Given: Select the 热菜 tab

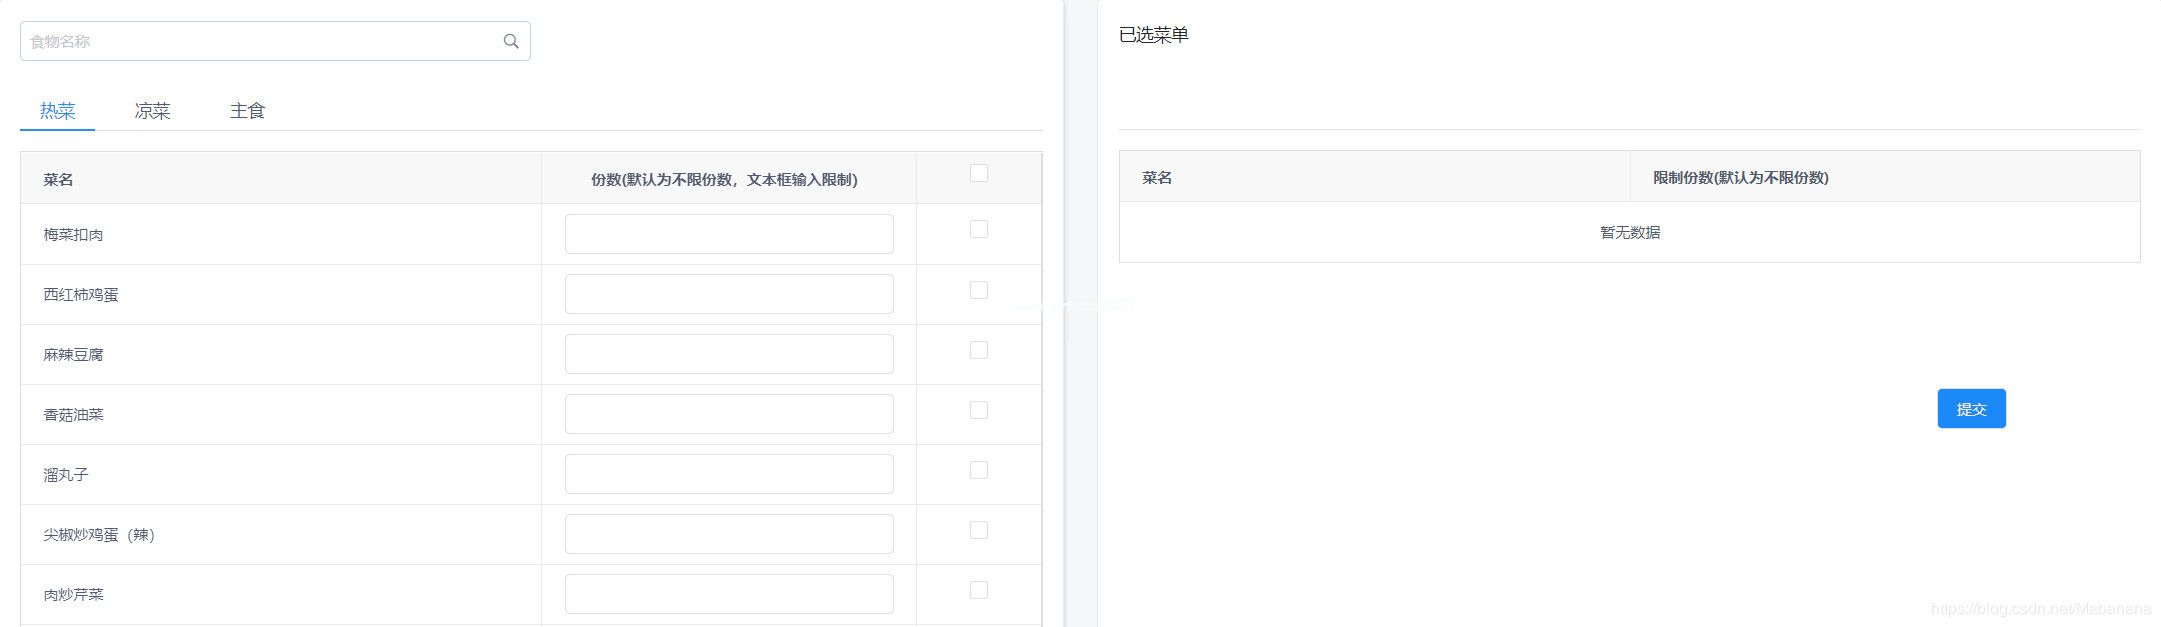Looking at the screenshot, I should 58,111.
